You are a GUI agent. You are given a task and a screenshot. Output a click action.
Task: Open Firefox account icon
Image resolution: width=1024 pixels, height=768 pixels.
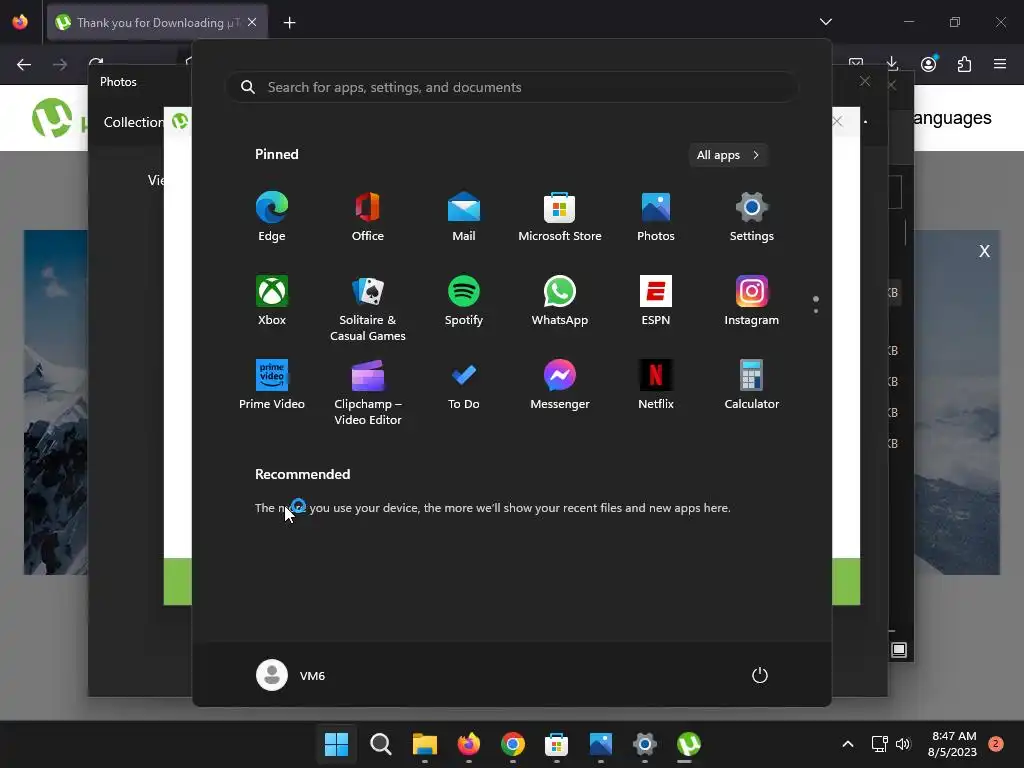click(x=929, y=63)
